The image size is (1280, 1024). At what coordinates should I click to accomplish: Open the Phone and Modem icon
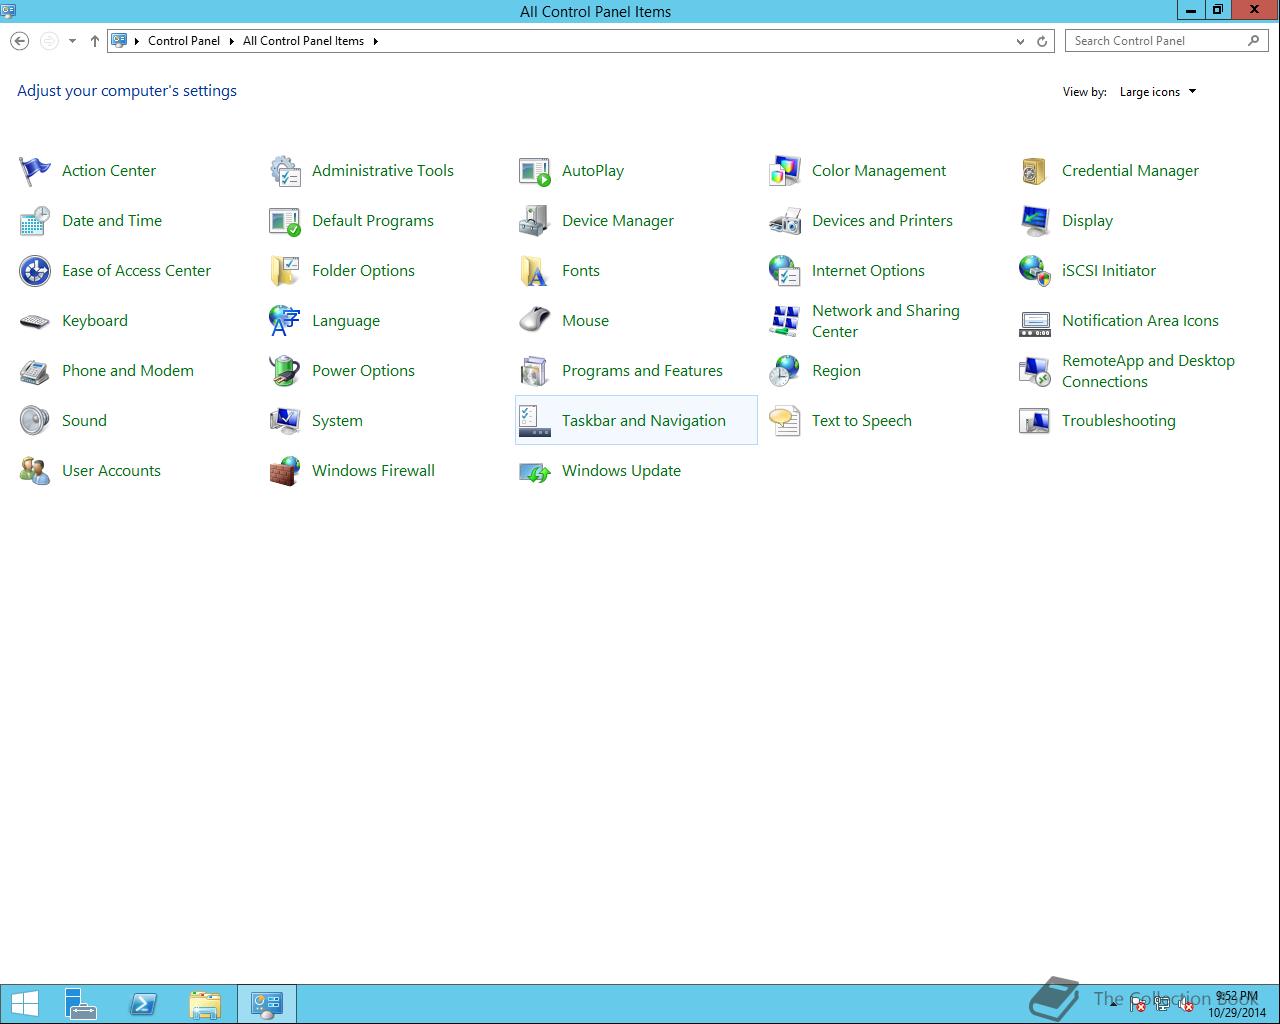click(x=35, y=371)
